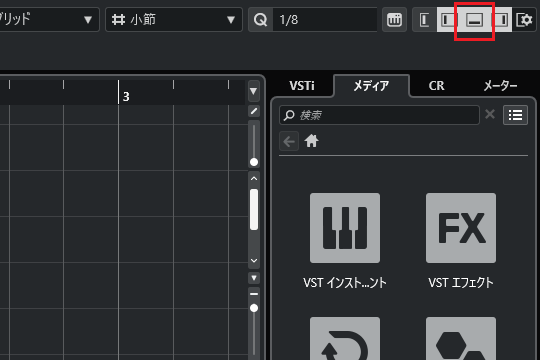The height and width of the screenshot is (360, 540).
Task: Switch to the VSTi tab
Action: (x=302, y=86)
